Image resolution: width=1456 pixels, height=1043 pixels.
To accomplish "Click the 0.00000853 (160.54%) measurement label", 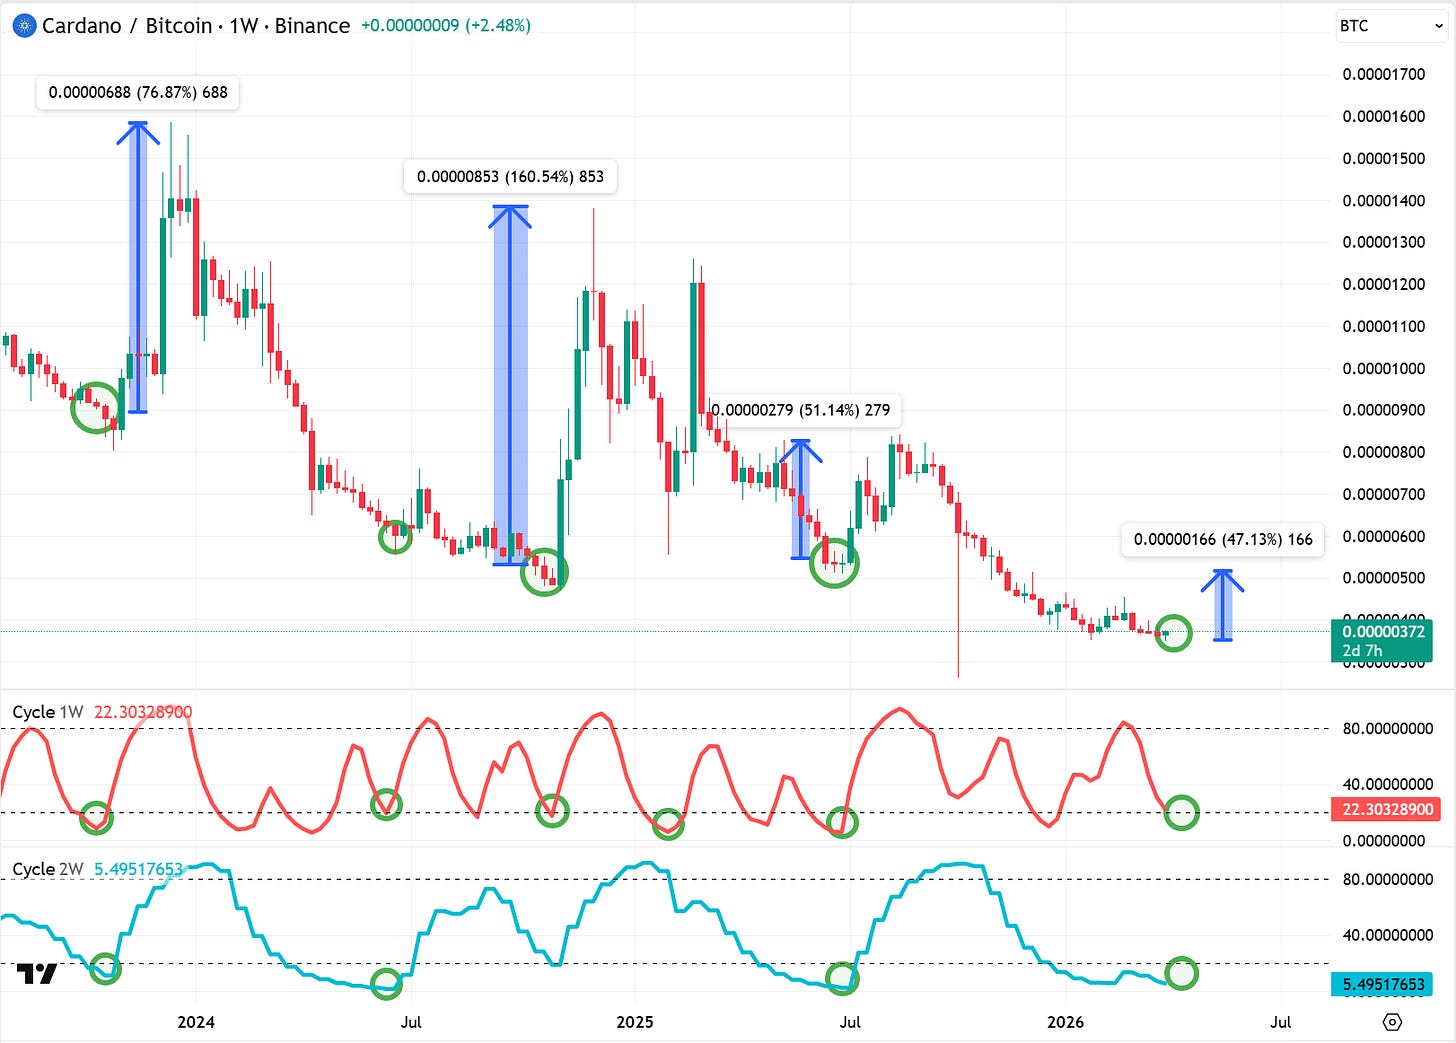I will [x=510, y=176].
